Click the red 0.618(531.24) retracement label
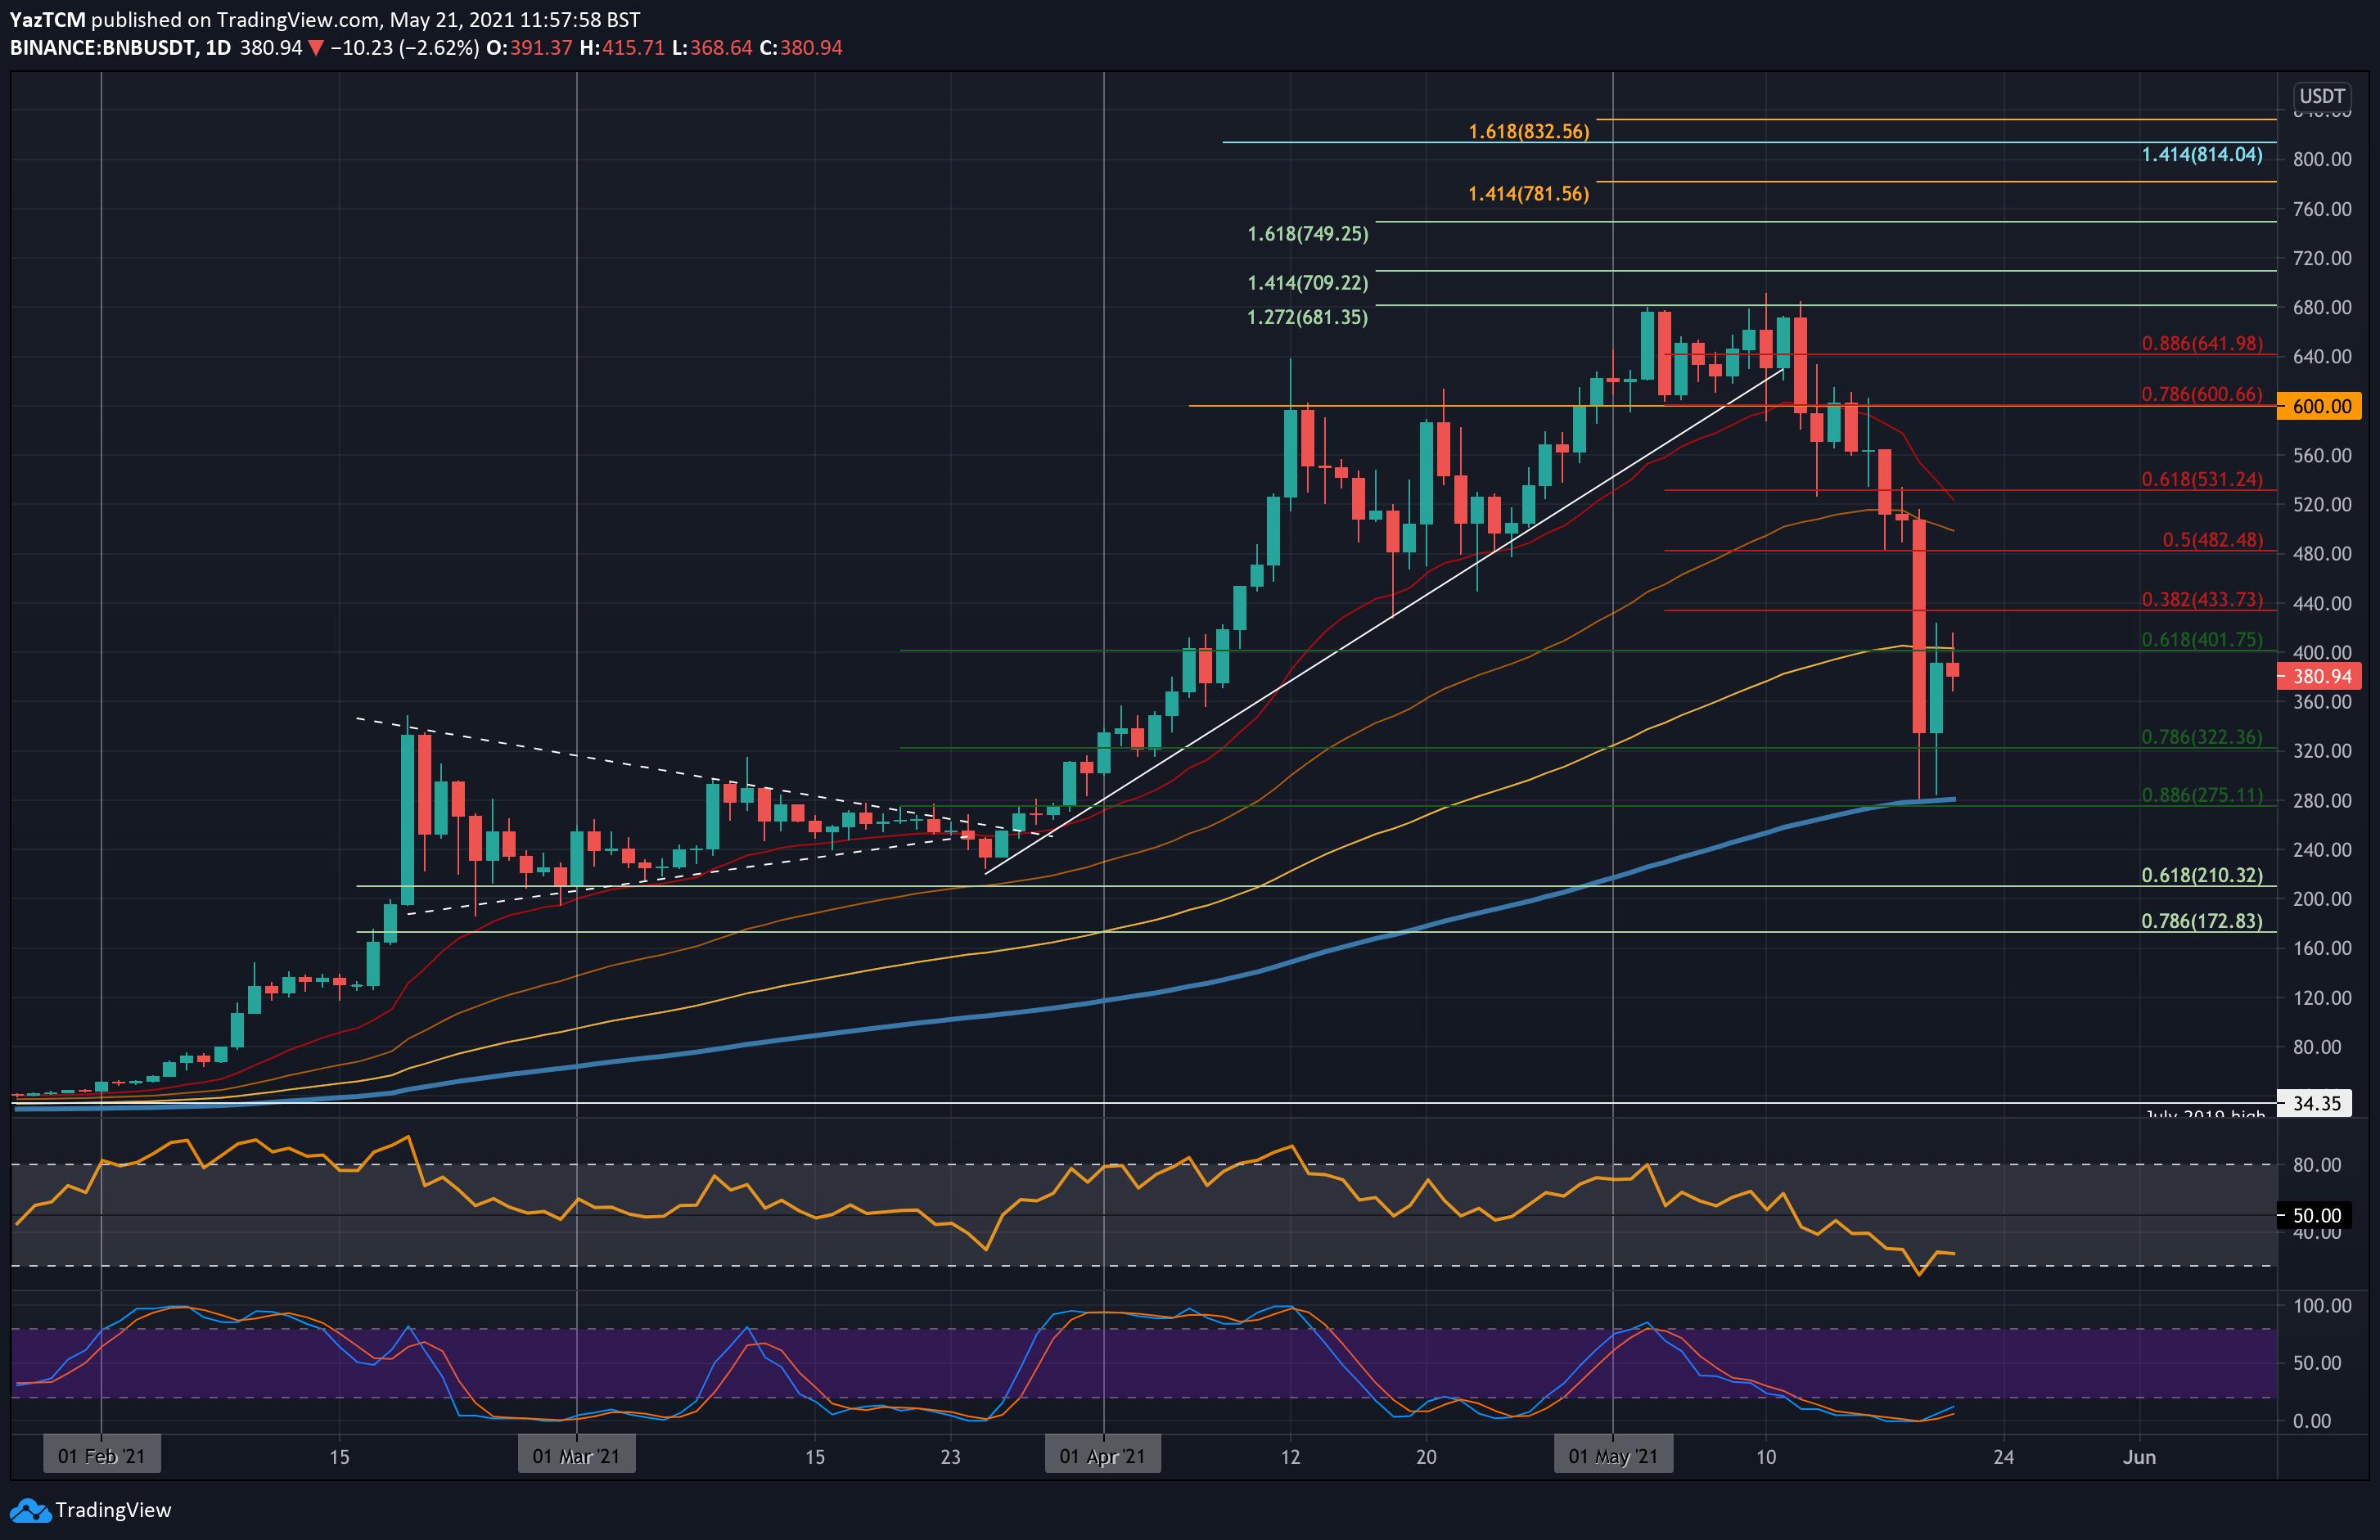Image resolution: width=2380 pixels, height=1540 pixels. (x=2201, y=480)
